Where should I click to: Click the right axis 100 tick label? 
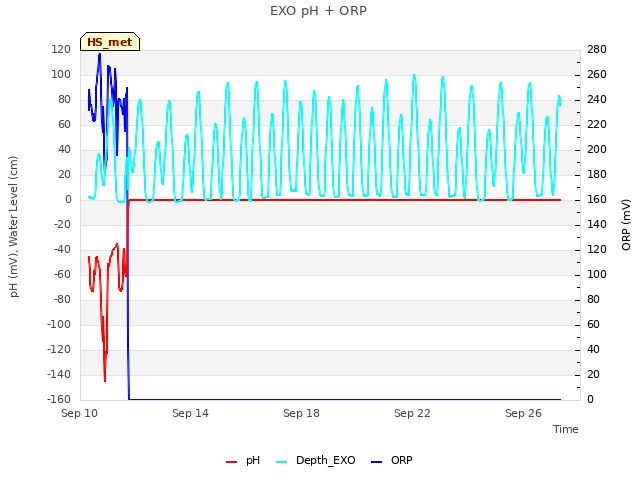[x=597, y=274]
